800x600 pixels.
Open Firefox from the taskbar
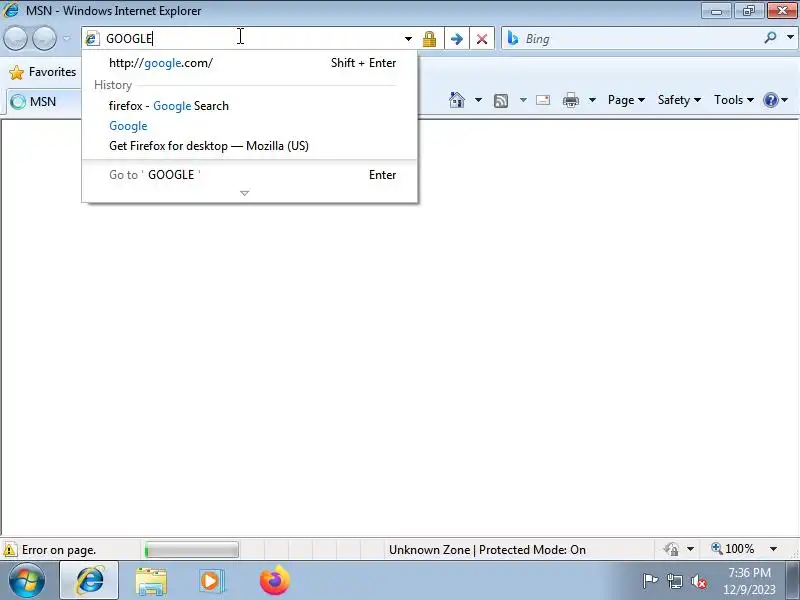tap(274, 581)
